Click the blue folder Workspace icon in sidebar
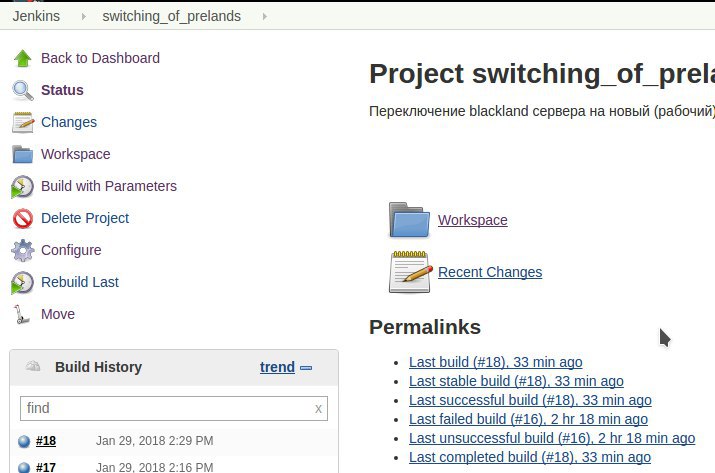This screenshot has height=473, width=715. click(22, 154)
